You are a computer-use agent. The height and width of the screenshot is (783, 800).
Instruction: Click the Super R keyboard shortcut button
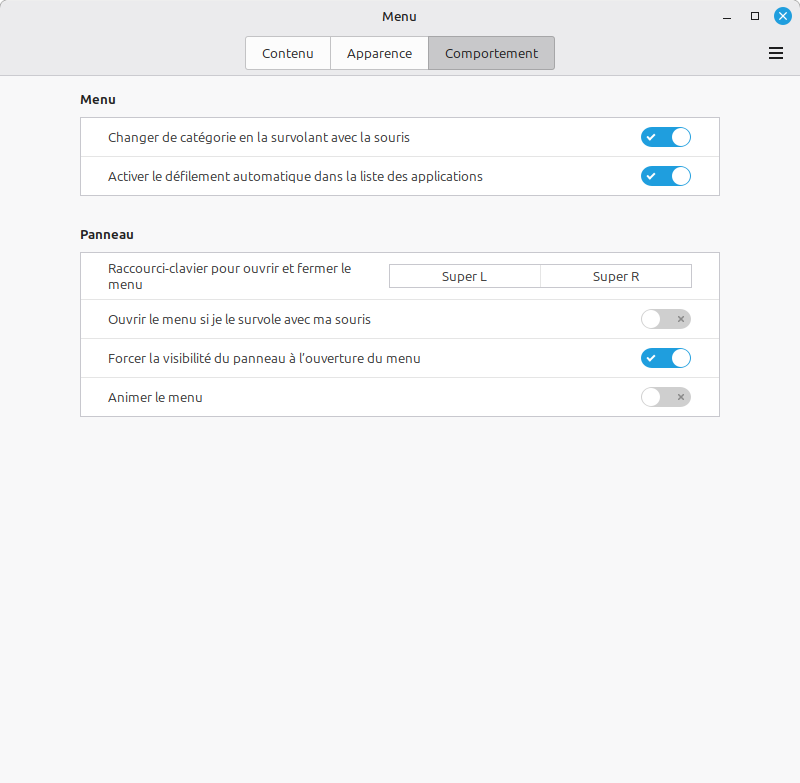click(616, 276)
